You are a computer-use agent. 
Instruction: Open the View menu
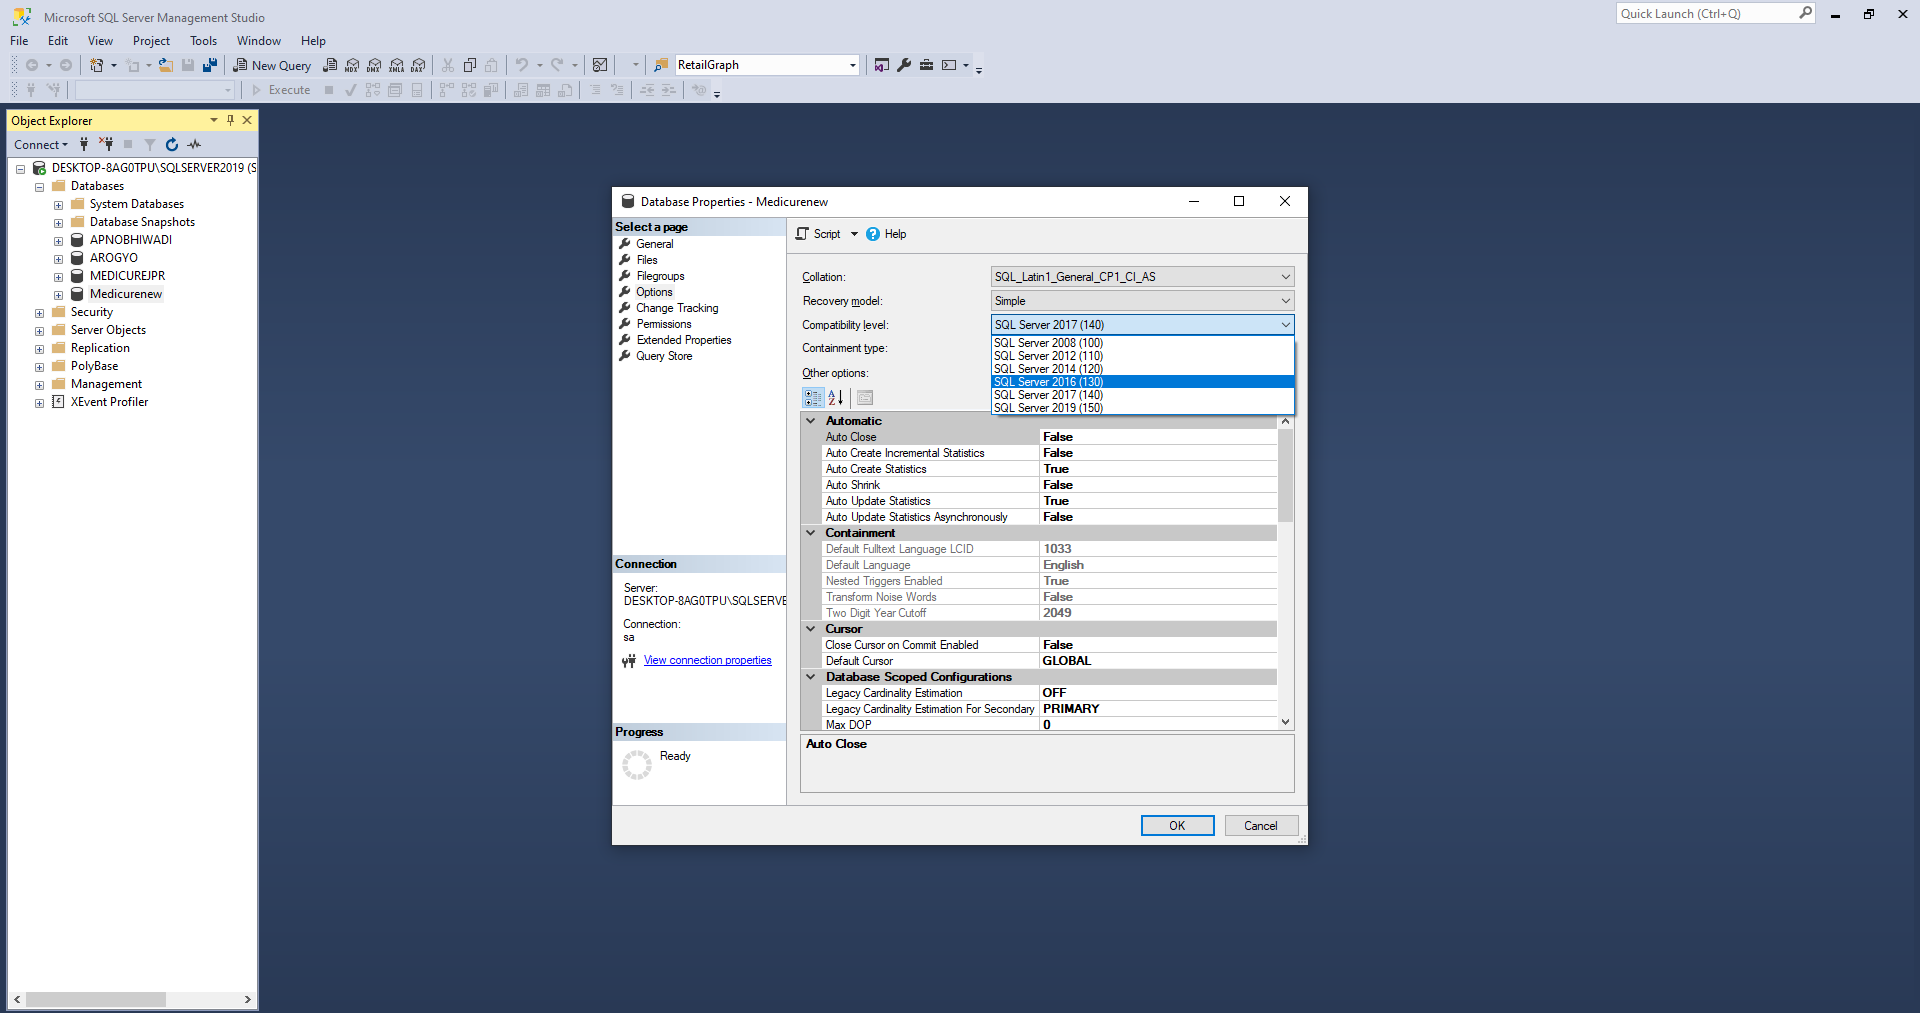click(100, 41)
